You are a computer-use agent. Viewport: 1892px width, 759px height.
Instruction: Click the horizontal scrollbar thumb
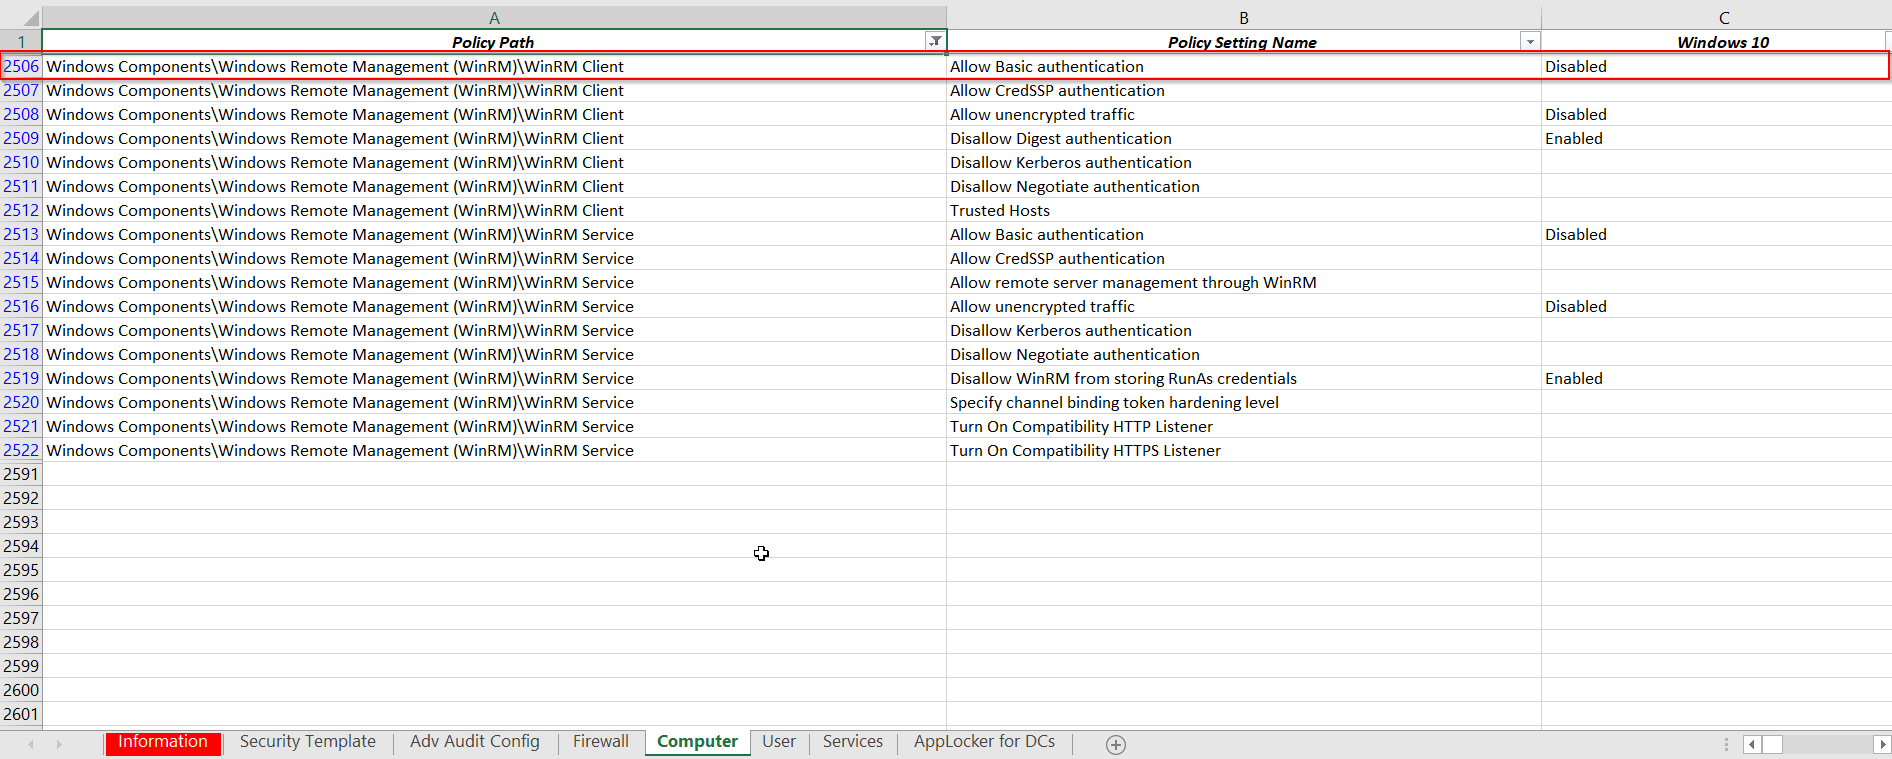[x=1772, y=744]
